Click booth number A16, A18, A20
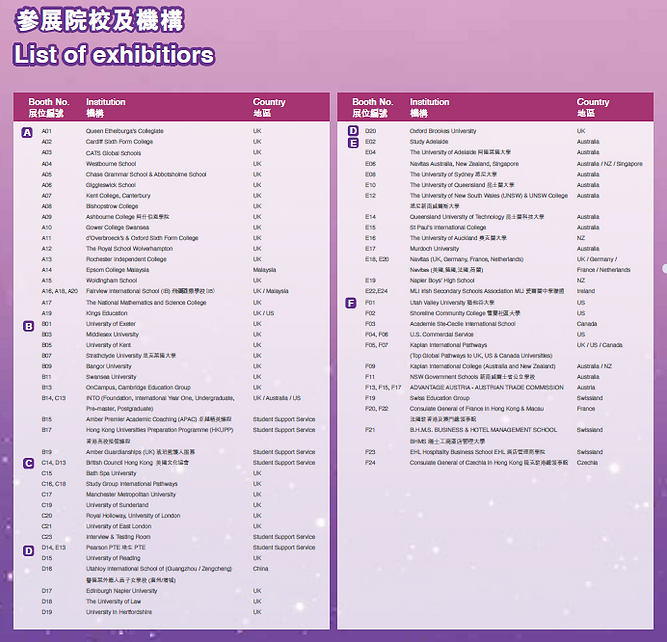This screenshot has width=667, height=642. [60, 291]
